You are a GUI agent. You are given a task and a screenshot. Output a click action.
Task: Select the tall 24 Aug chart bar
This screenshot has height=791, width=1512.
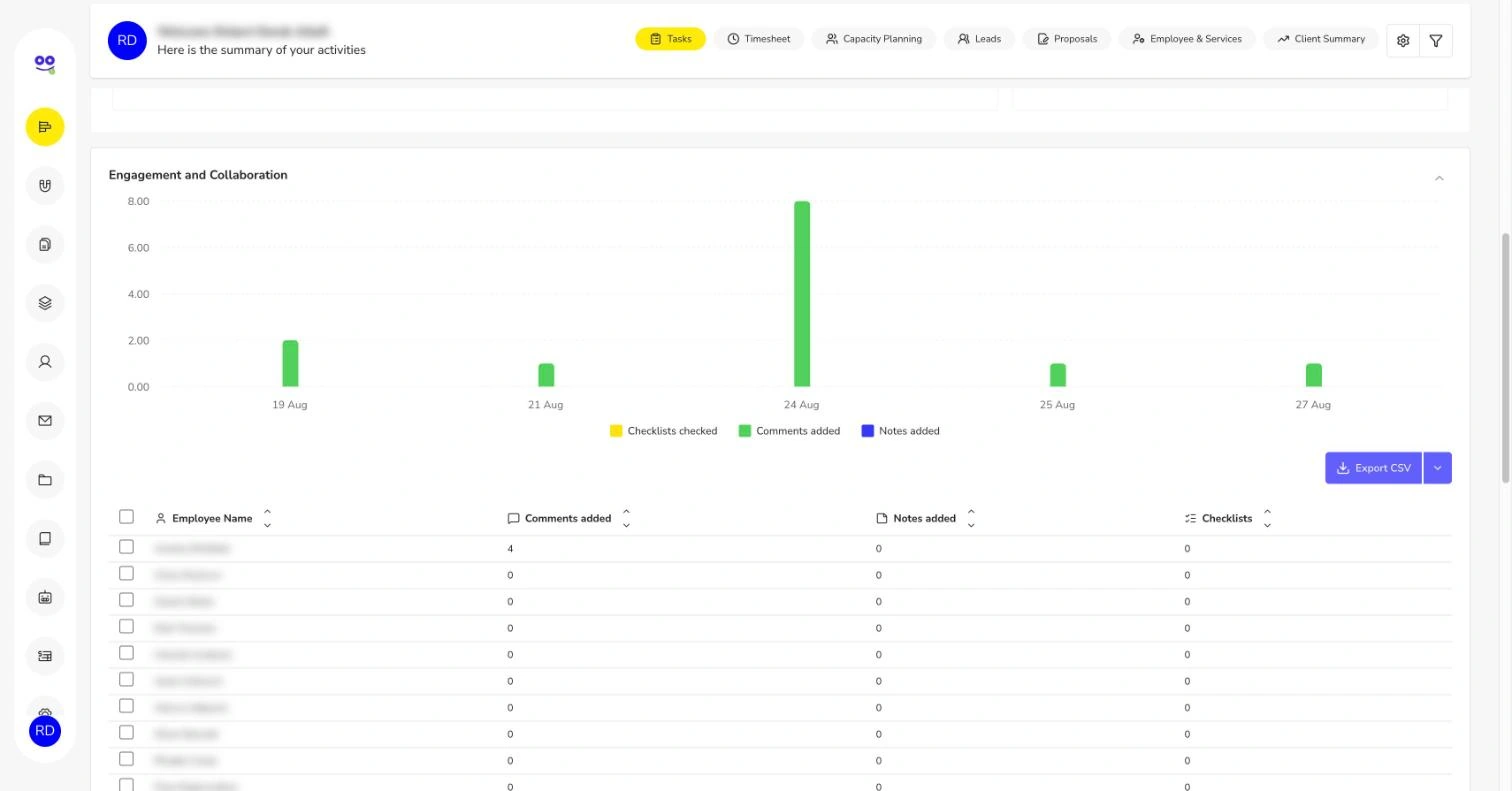click(802, 294)
